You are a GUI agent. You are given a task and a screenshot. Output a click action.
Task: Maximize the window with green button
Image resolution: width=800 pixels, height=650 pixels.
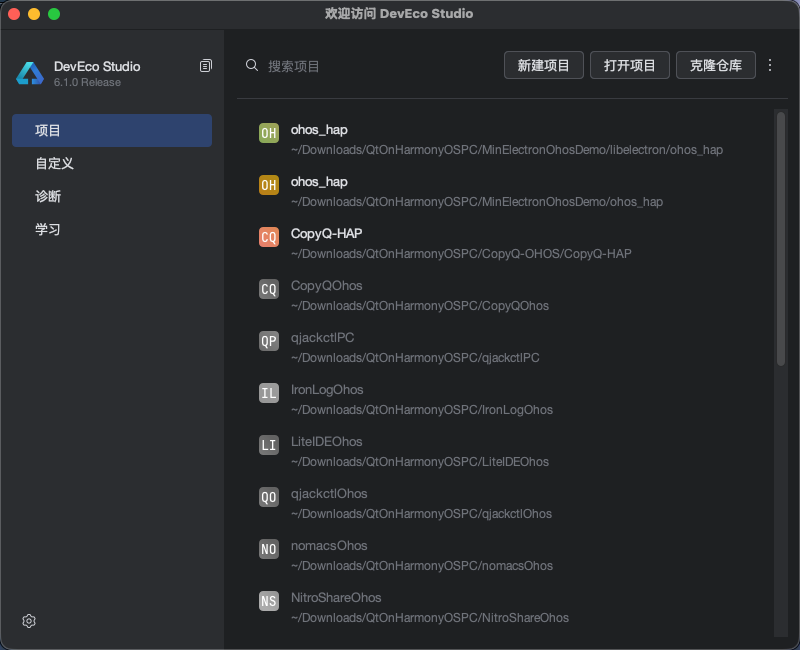click(54, 14)
